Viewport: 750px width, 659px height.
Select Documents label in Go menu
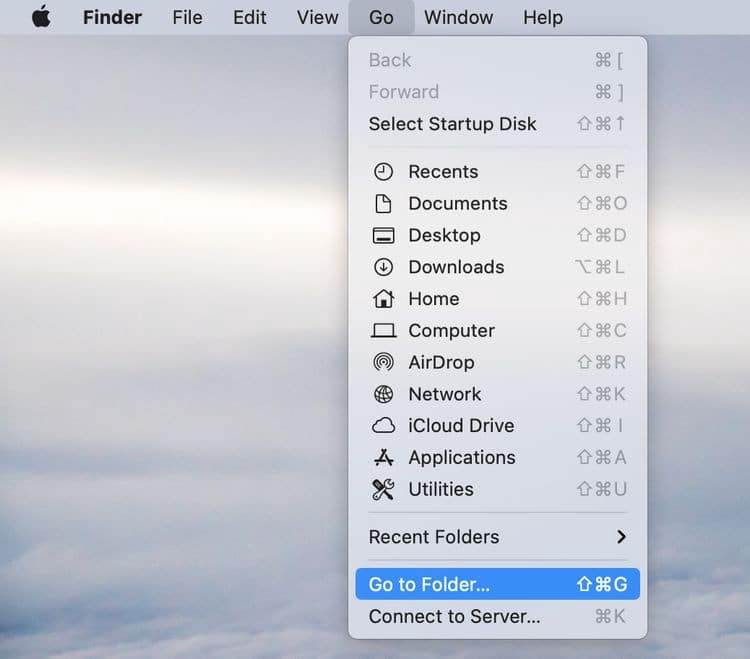458,204
